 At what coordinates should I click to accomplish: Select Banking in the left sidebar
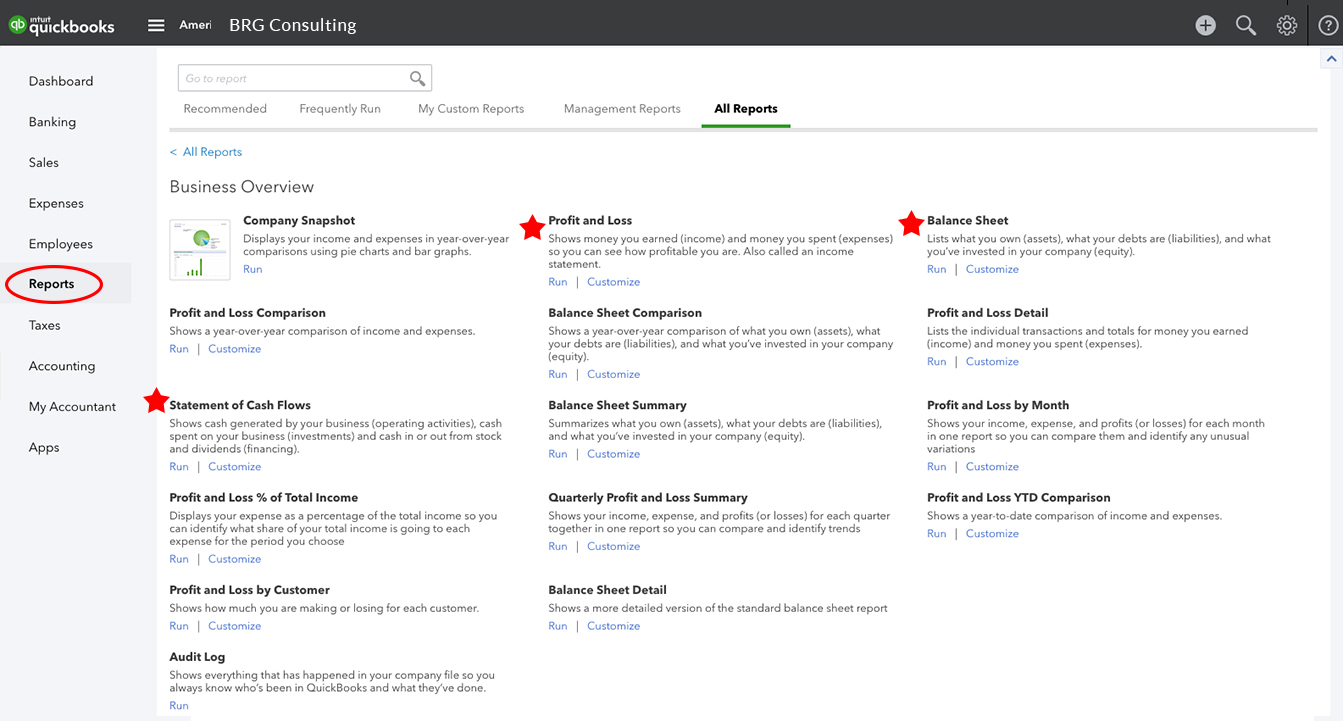(52, 122)
